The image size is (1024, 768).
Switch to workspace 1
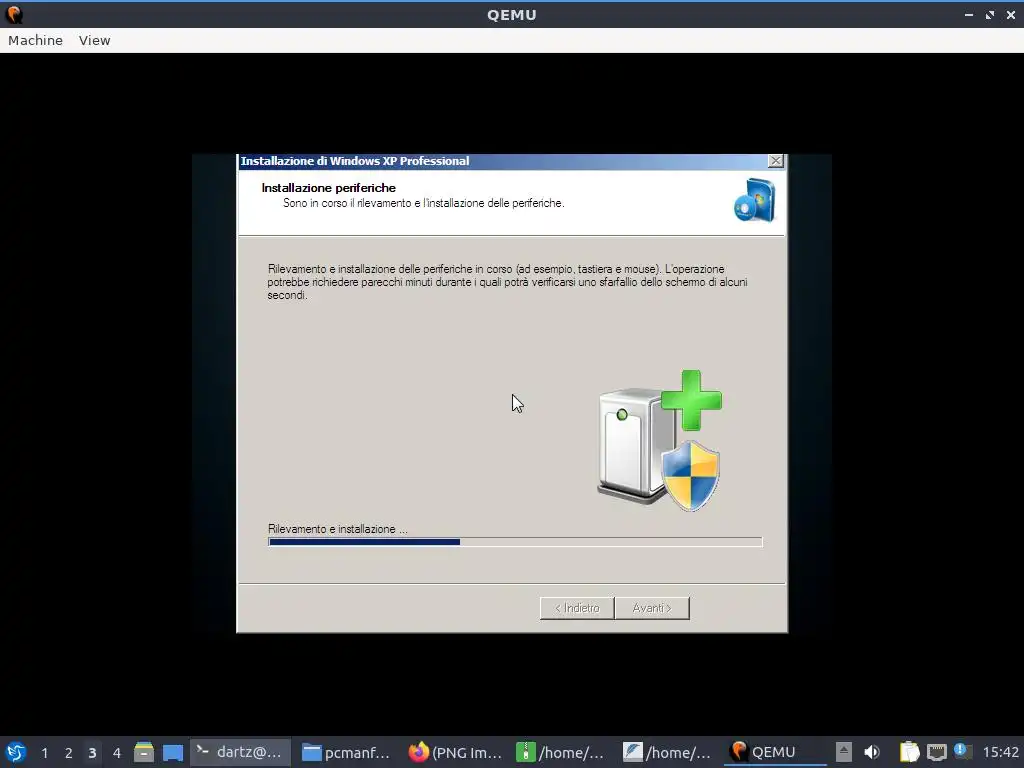44,753
